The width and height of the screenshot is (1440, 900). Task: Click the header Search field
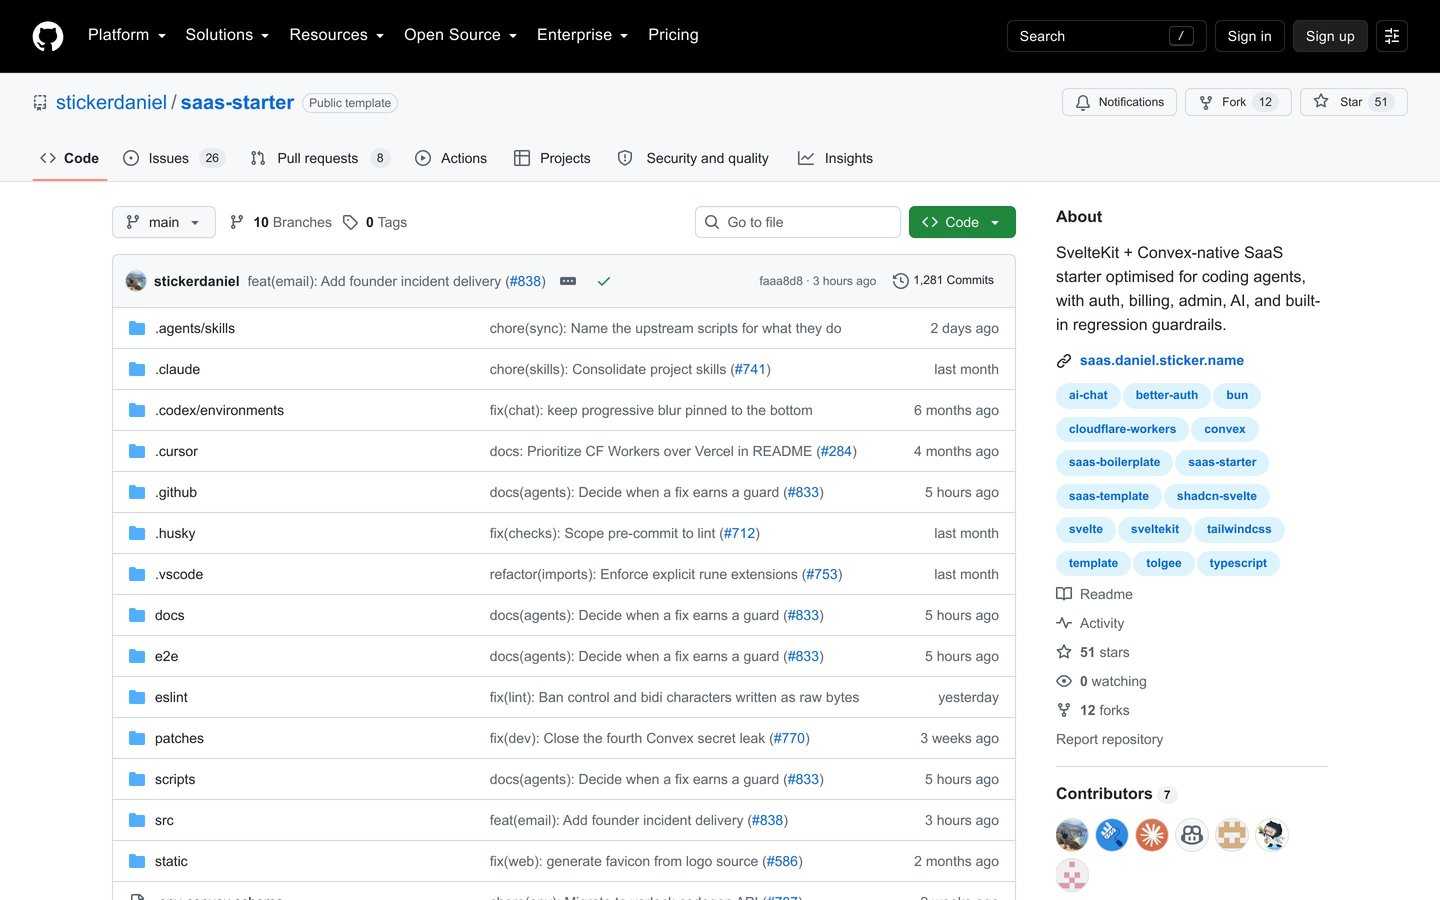click(x=1106, y=36)
